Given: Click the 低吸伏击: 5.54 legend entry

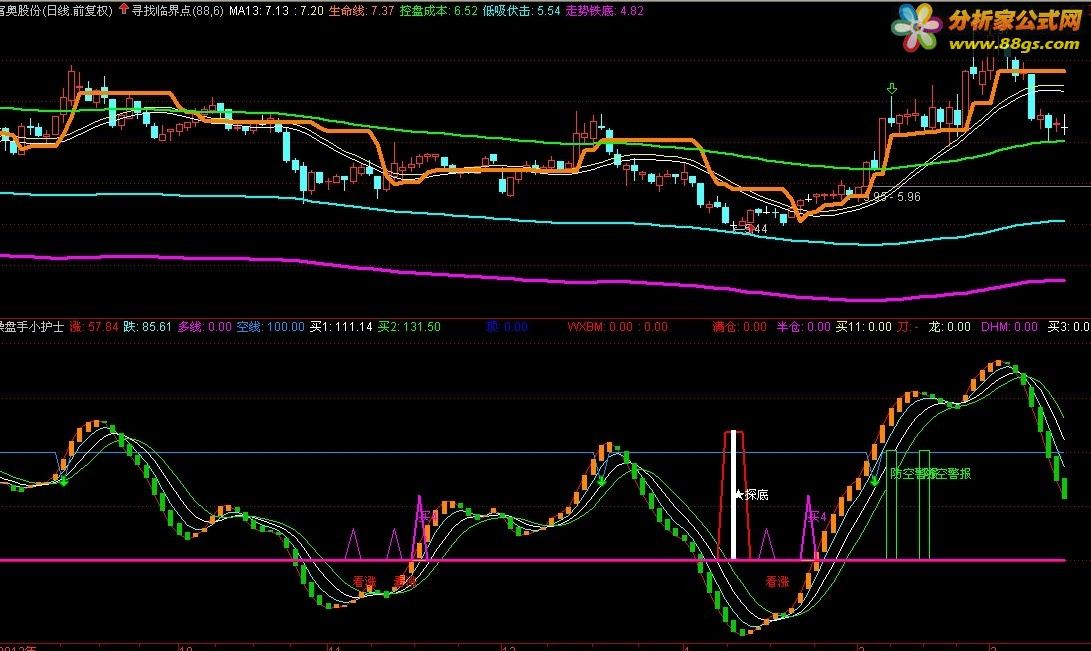Looking at the screenshot, I should pos(521,10).
